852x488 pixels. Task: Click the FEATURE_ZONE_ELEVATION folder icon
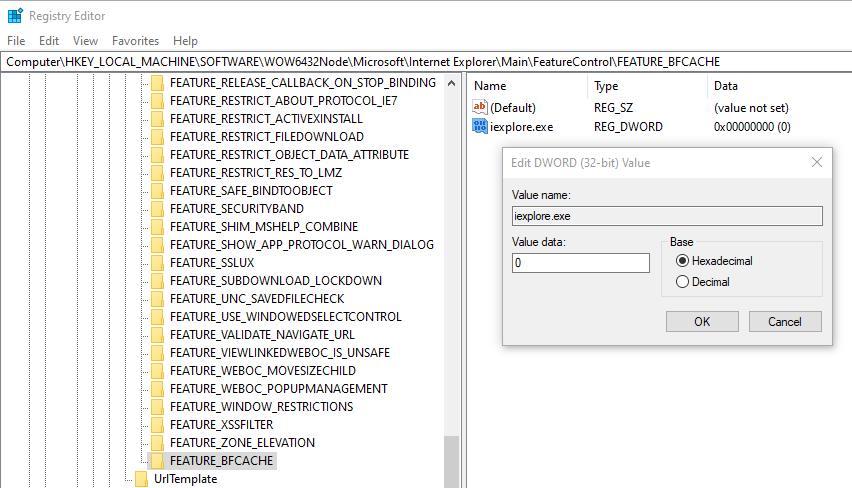[x=158, y=443]
